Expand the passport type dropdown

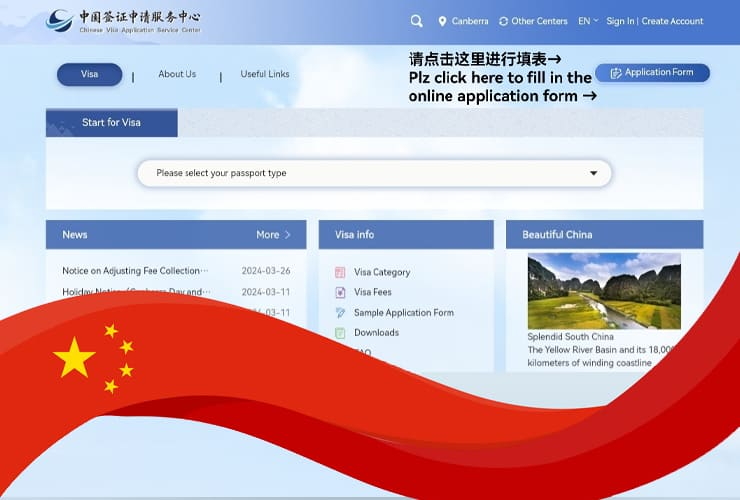pos(374,173)
